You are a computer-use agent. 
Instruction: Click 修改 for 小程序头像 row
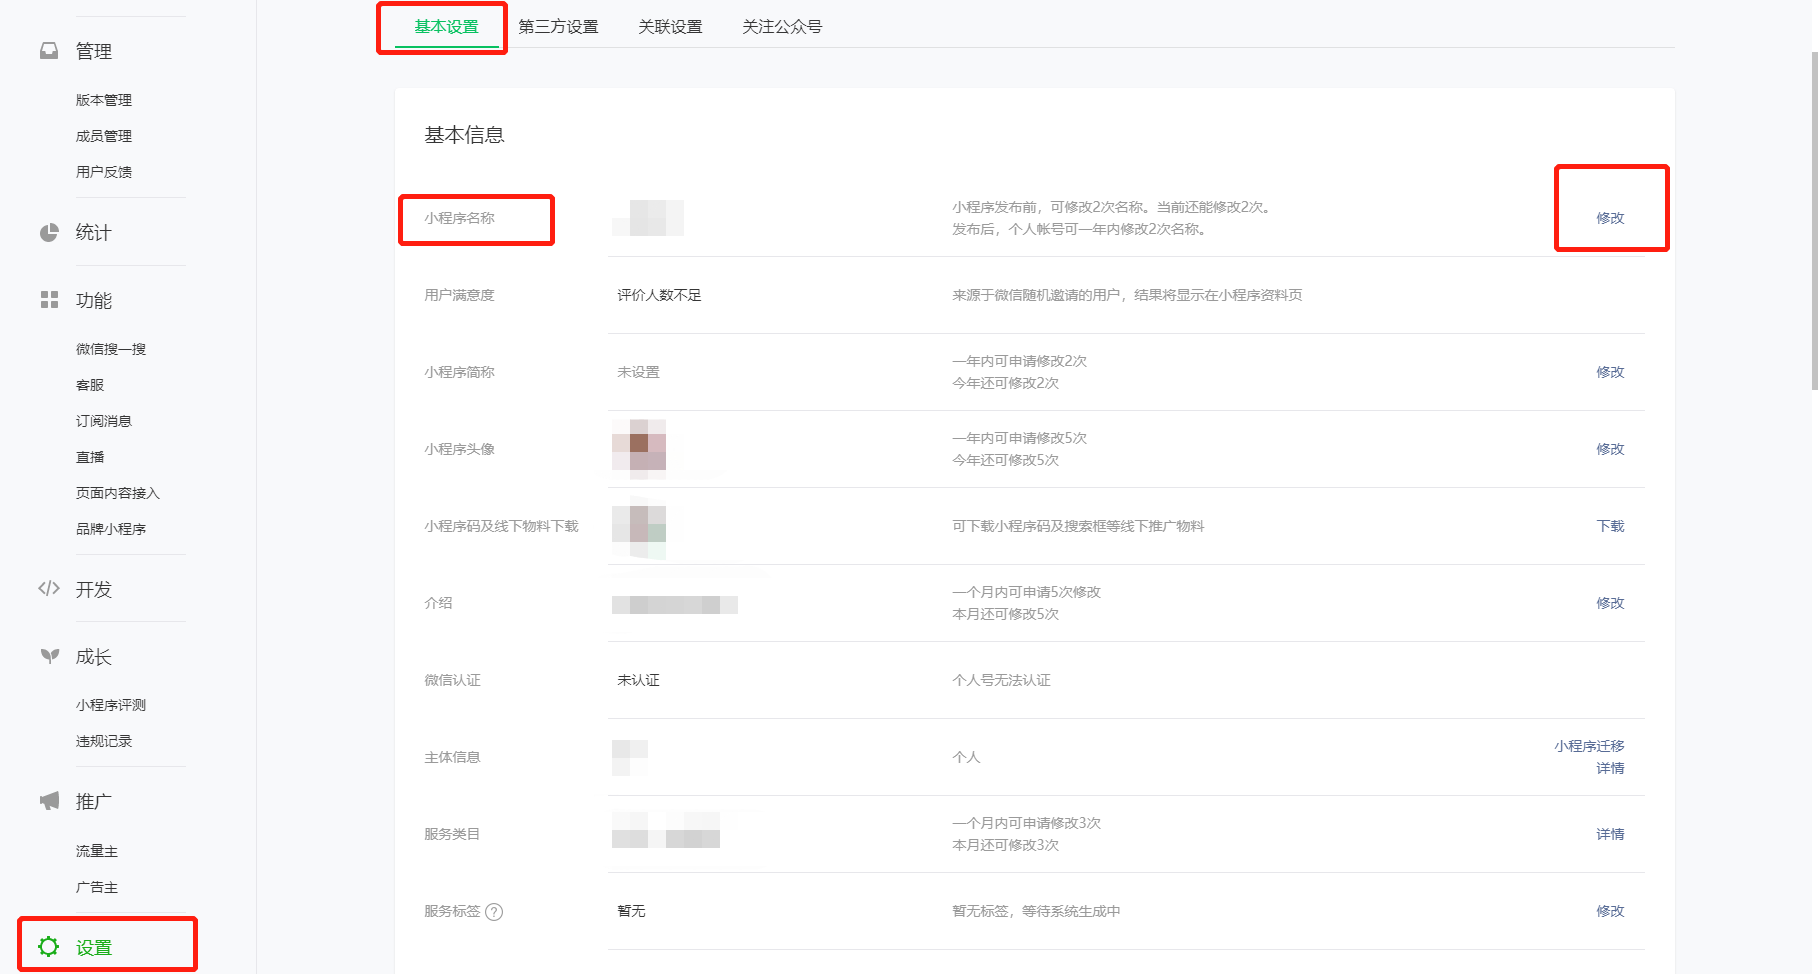1610,449
